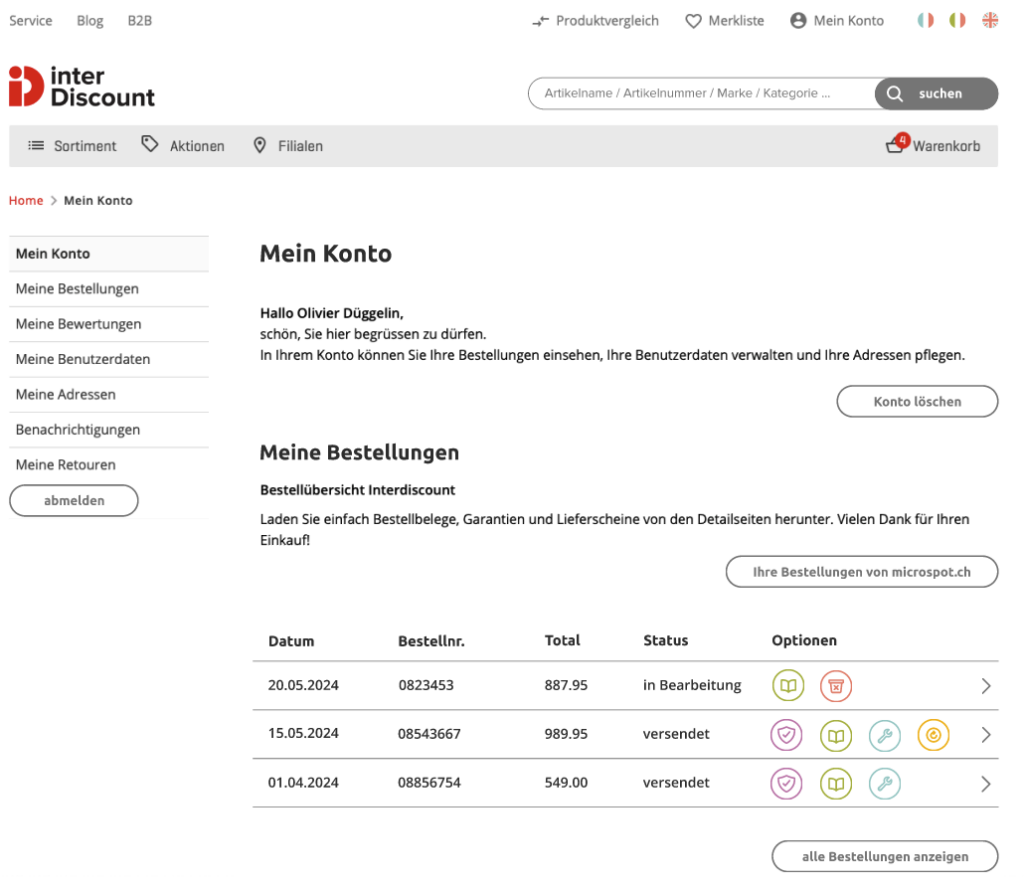Focus the Artikelname search field

click(x=702, y=93)
